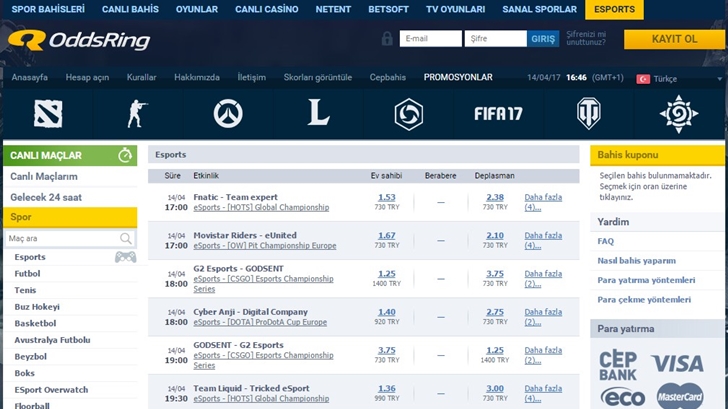Select the MasterCard payment logo

[680, 396]
